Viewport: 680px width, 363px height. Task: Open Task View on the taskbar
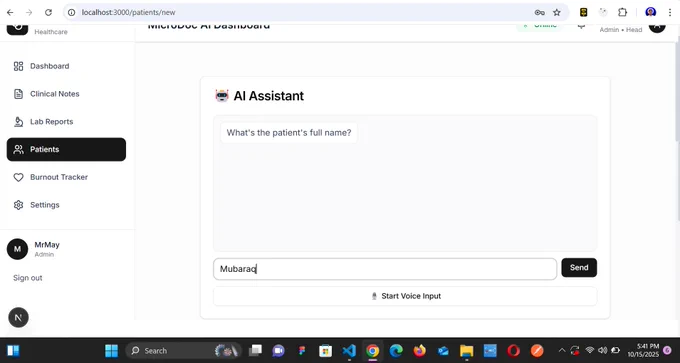coord(255,350)
